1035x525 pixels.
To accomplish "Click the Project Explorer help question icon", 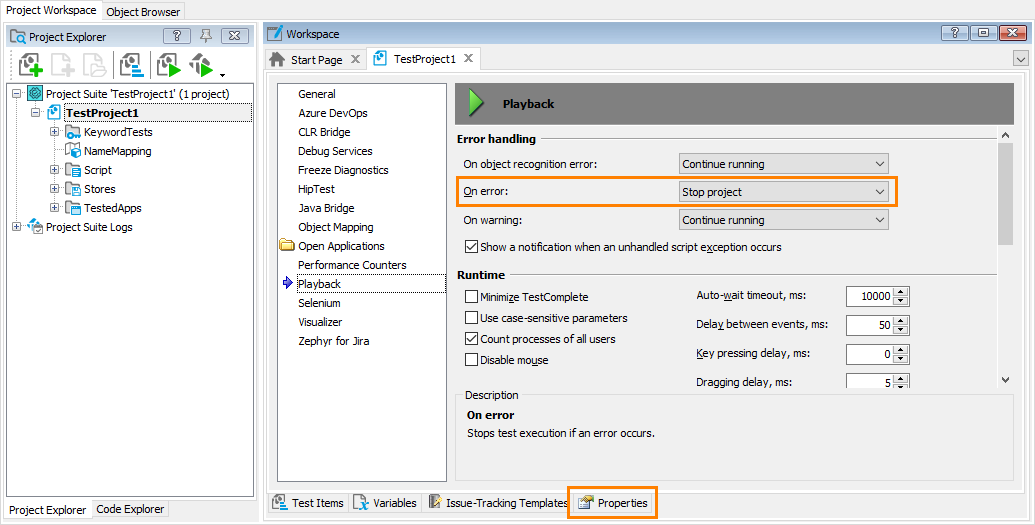I will tap(176, 36).
